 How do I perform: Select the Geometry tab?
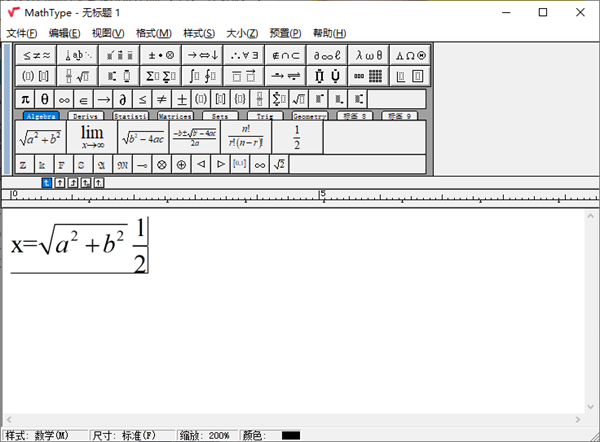pyautogui.click(x=309, y=116)
